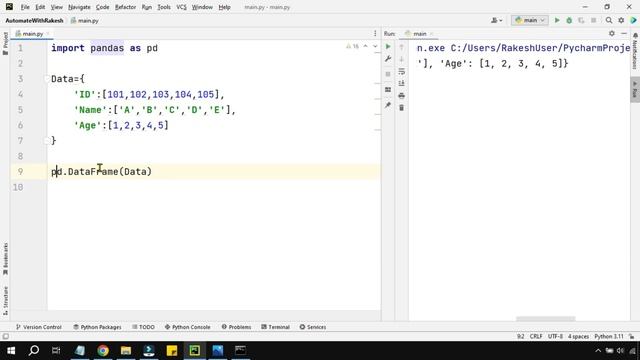Pin the Run tab

point(388,105)
